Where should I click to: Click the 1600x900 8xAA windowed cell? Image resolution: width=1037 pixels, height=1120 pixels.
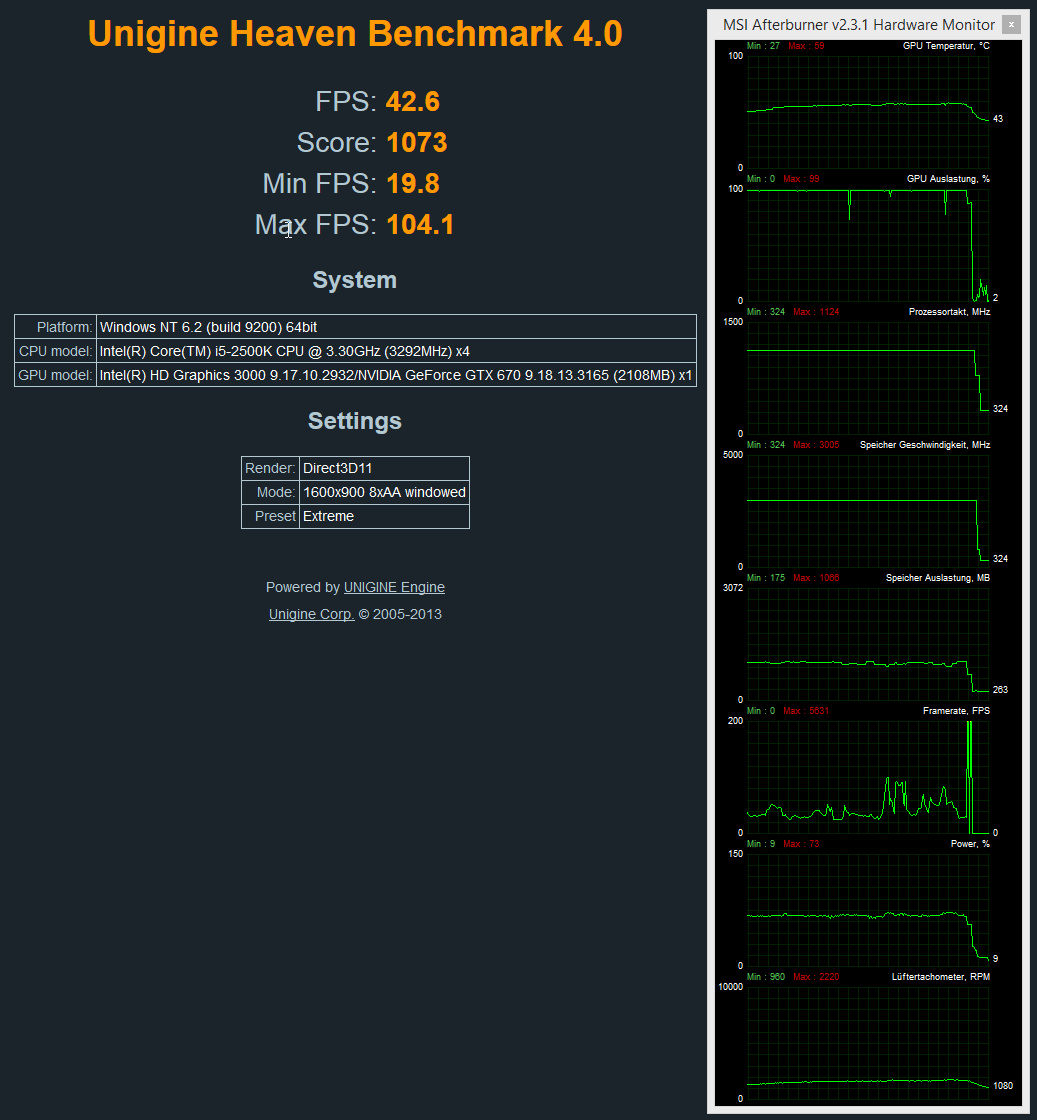click(x=384, y=492)
